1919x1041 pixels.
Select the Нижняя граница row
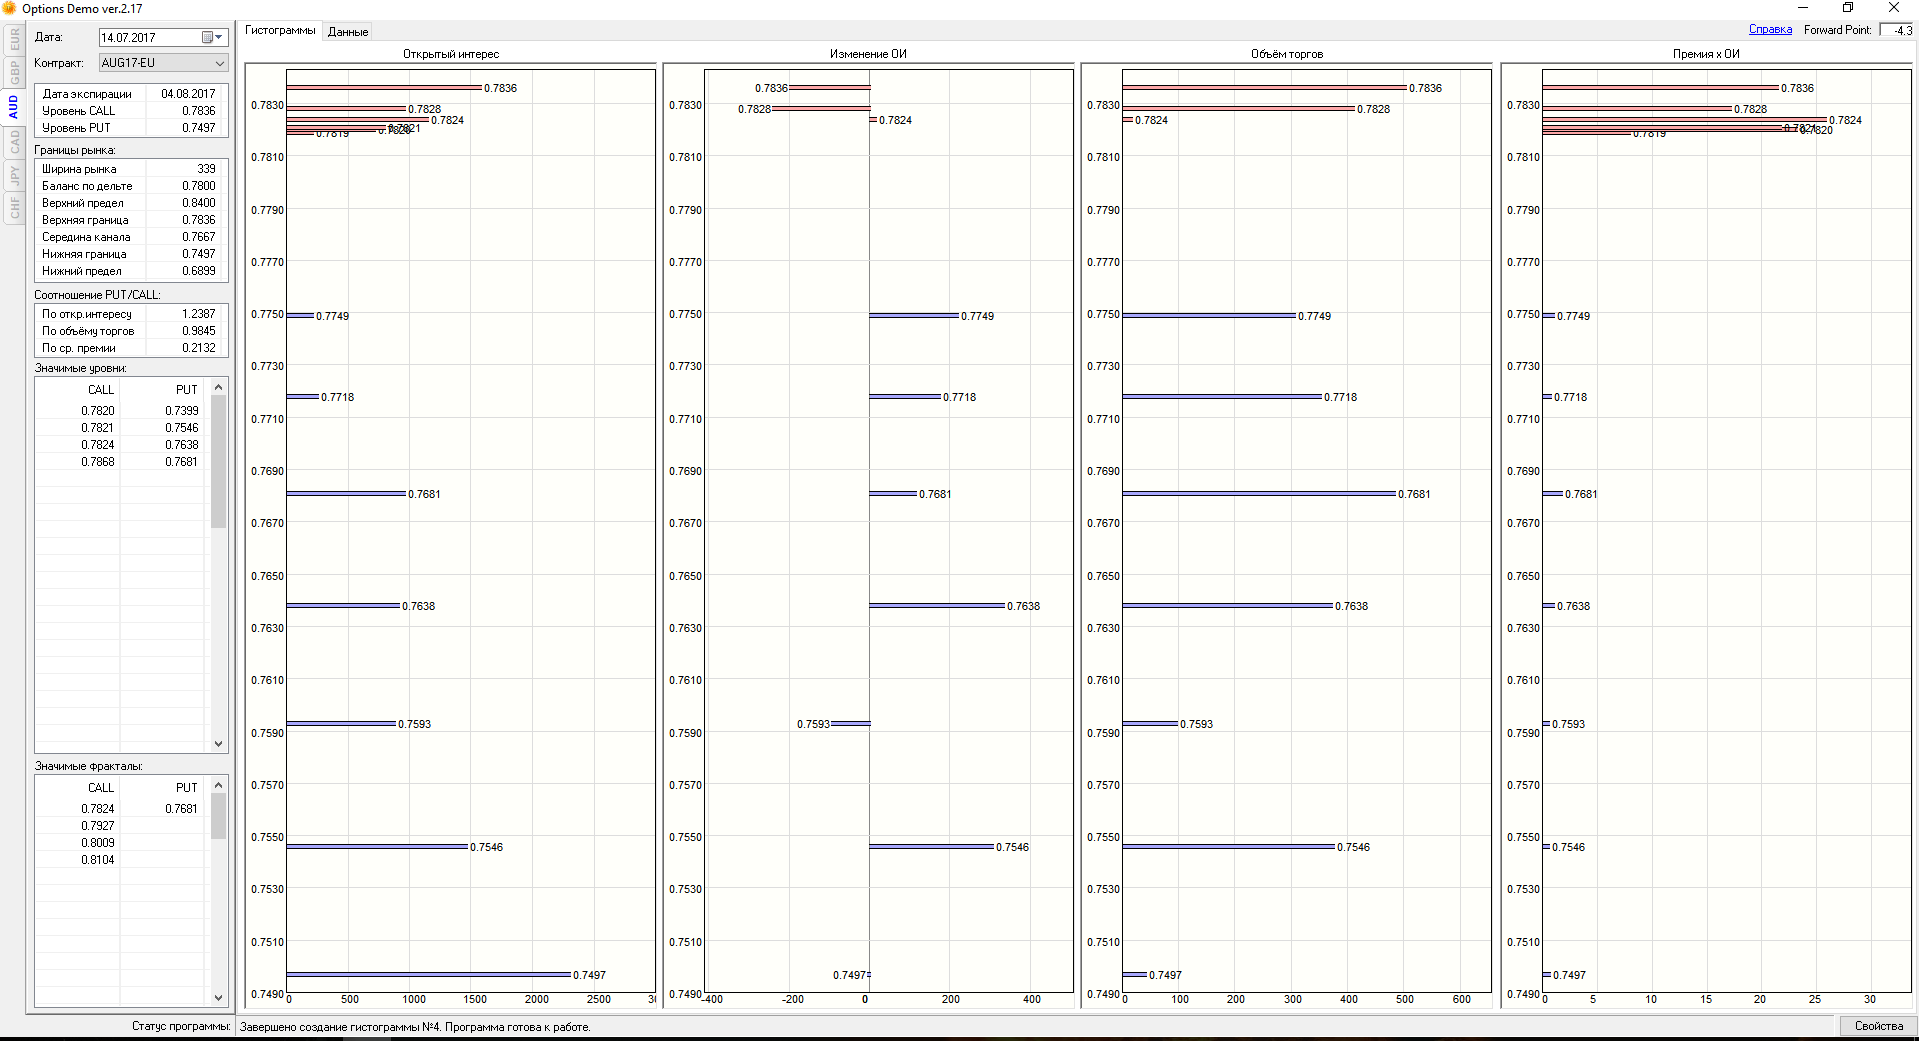tap(131, 254)
